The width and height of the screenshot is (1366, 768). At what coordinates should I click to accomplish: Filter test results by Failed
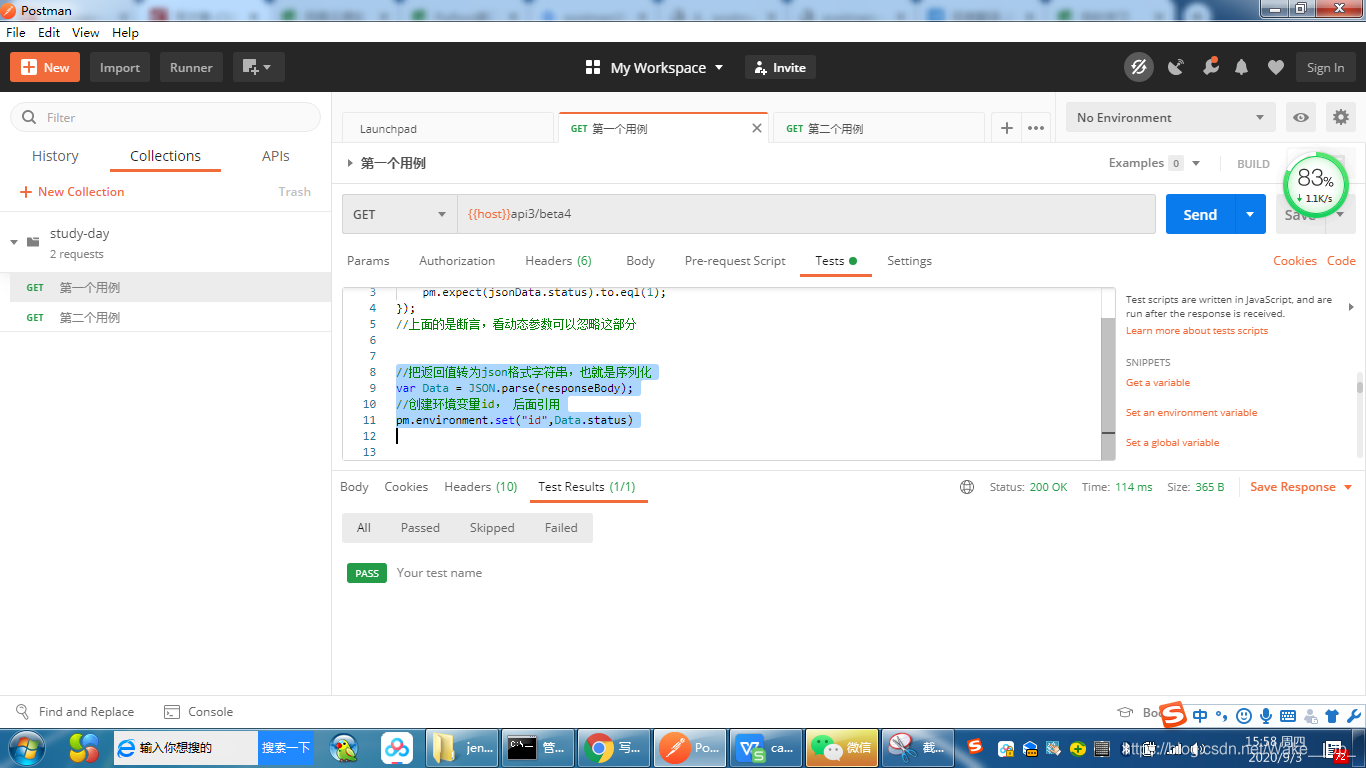coord(561,528)
